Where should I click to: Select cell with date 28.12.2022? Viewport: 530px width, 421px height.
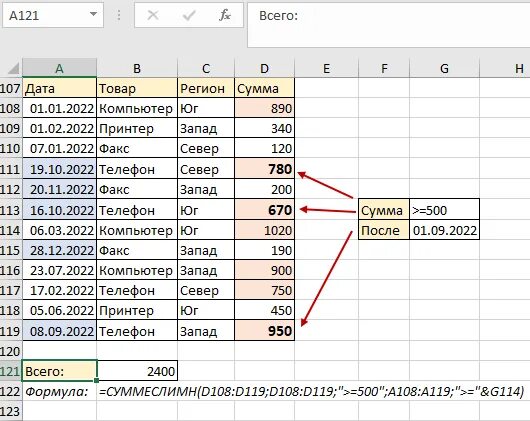[59, 250]
